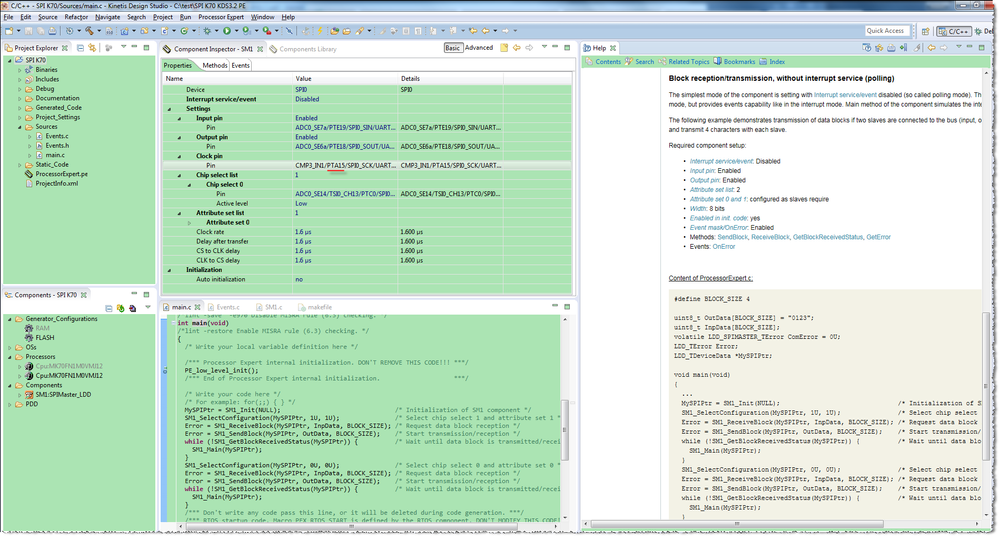Screen dimensions: 999x536
Task: Switch to Basic view mode
Action: (453, 48)
